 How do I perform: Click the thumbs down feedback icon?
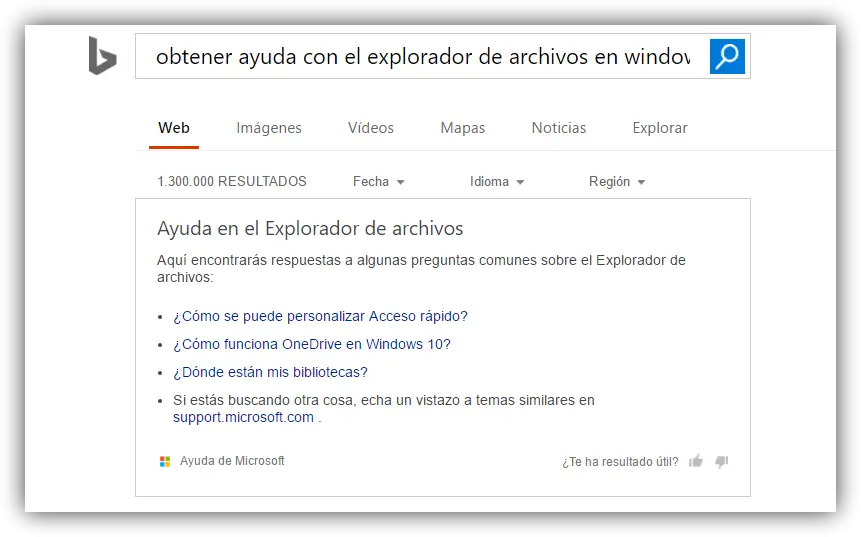pyautogui.click(x=722, y=461)
